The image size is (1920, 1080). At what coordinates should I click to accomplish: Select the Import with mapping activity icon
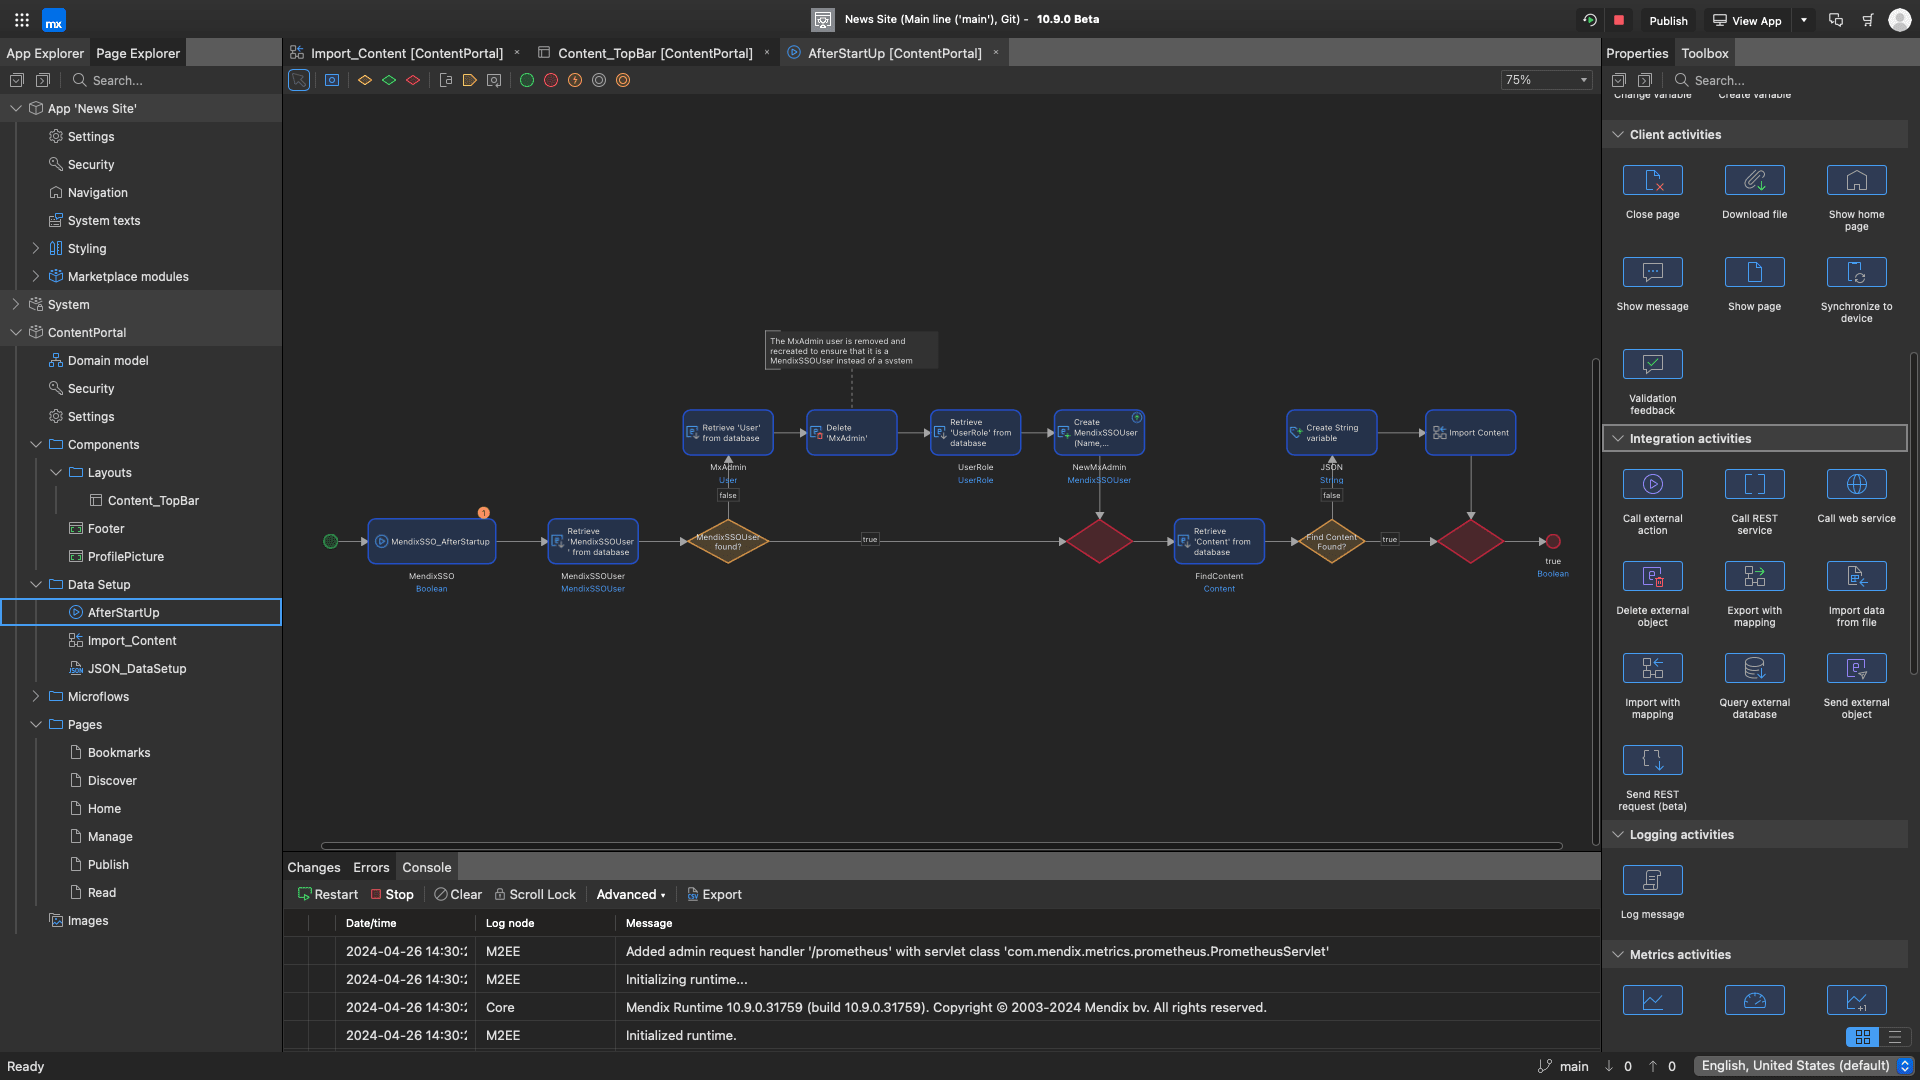tap(1653, 668)
